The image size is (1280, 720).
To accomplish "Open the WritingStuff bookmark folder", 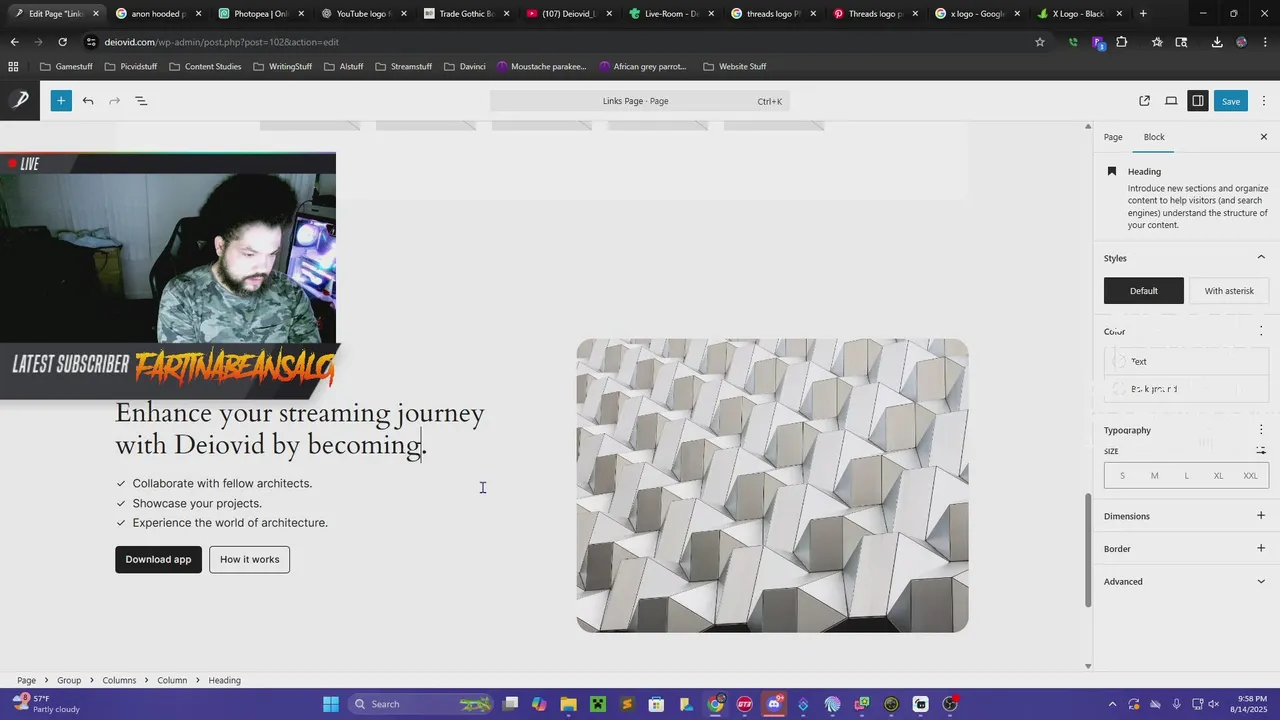I will point(282,66).
